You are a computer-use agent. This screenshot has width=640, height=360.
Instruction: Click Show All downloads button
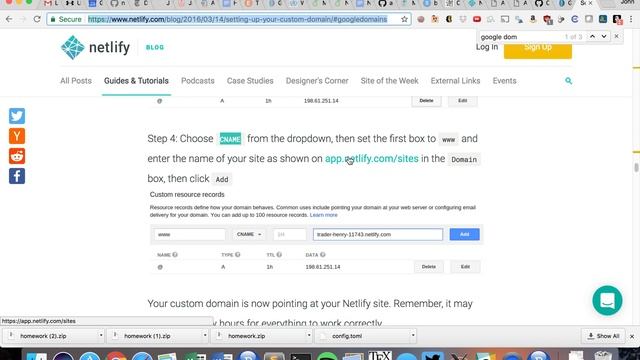pos(603,336)
